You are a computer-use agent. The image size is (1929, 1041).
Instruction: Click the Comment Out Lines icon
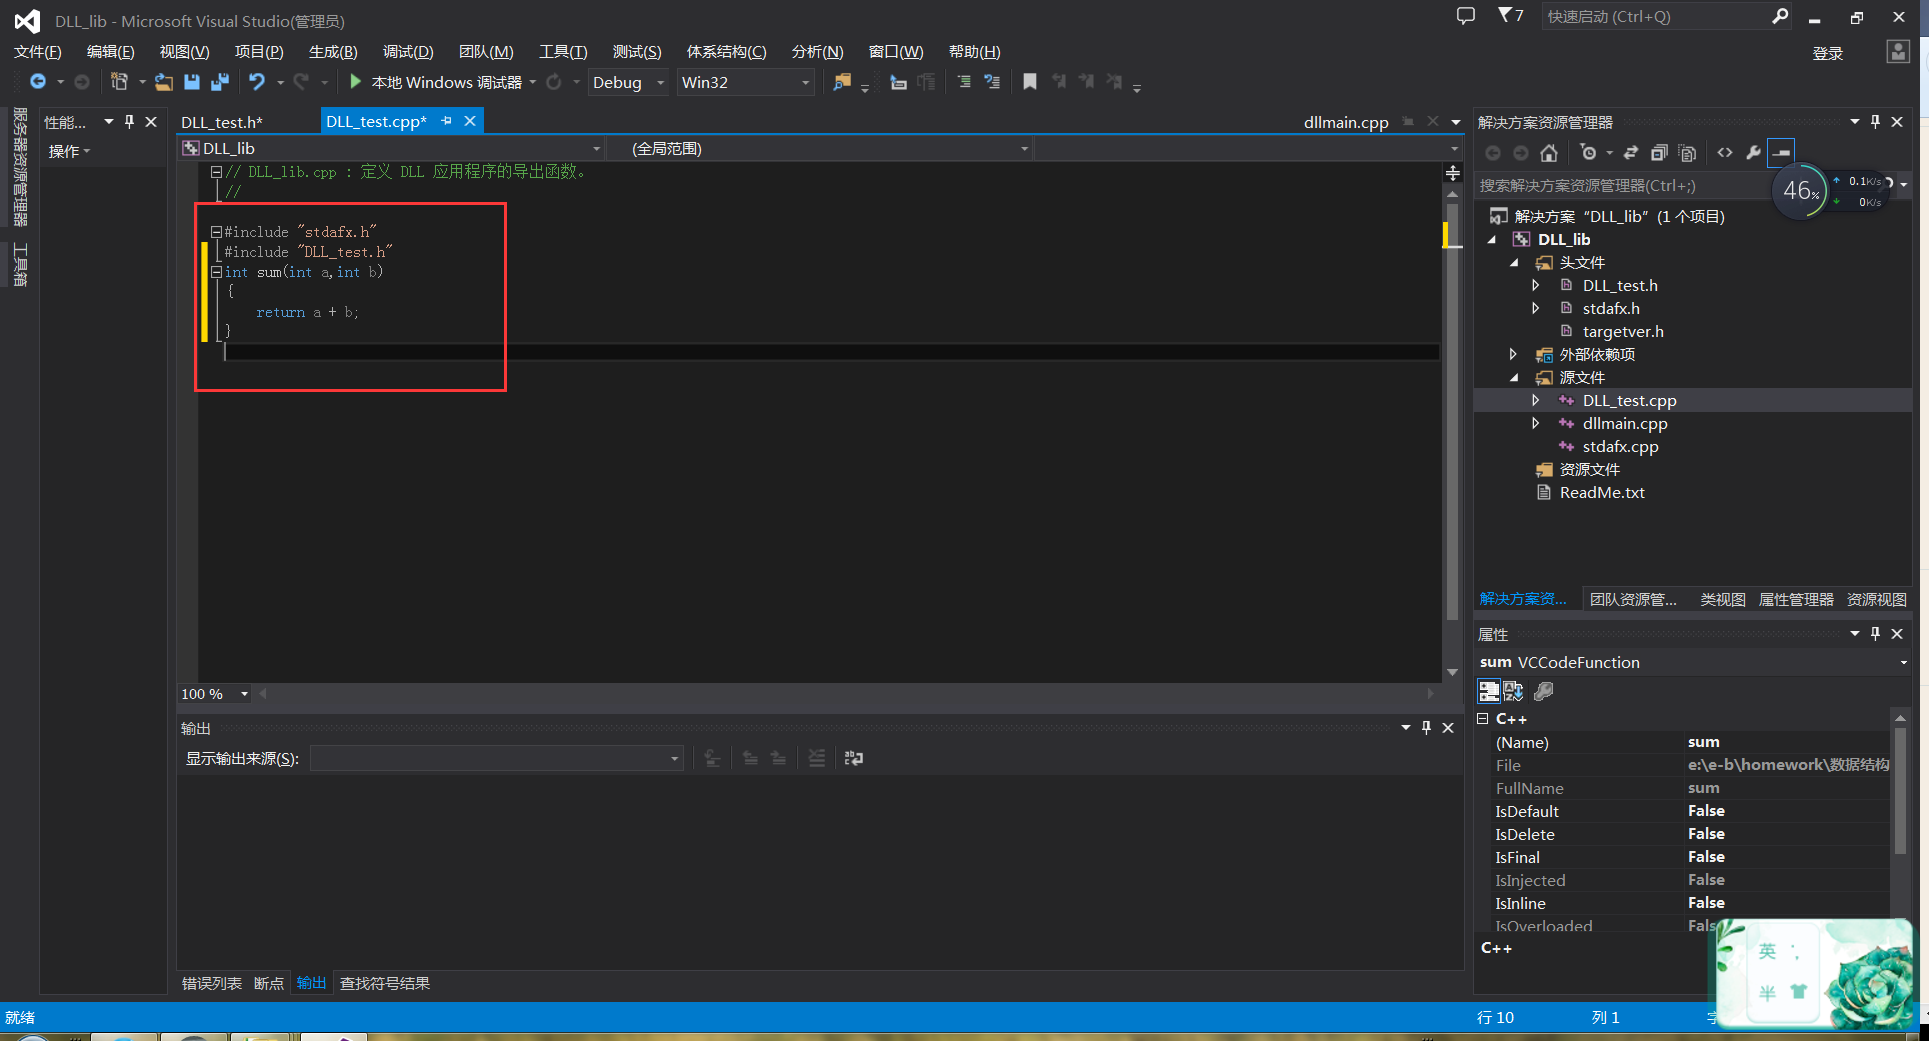click(964, 82)
